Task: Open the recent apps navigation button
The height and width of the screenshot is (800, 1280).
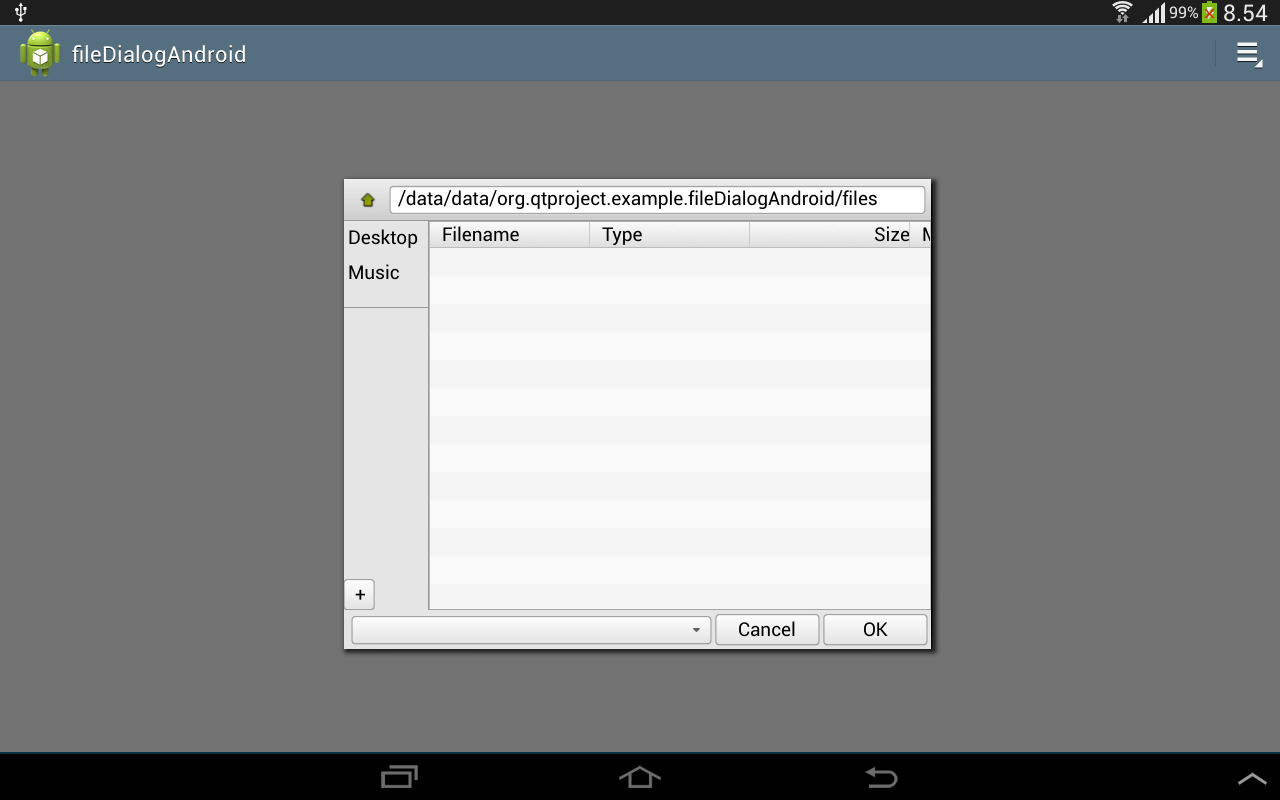Action: point(400,777)
